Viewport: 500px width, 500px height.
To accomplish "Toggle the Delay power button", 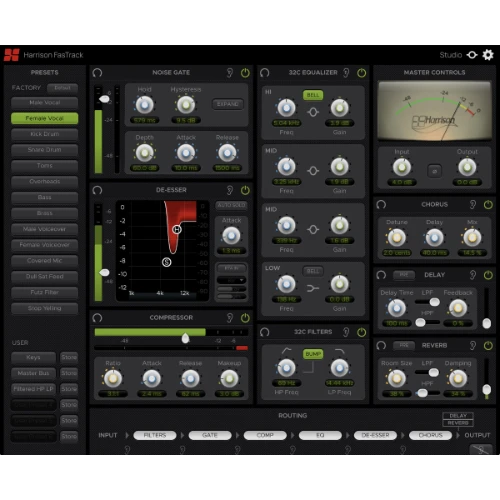I will (x=488, y=275).
